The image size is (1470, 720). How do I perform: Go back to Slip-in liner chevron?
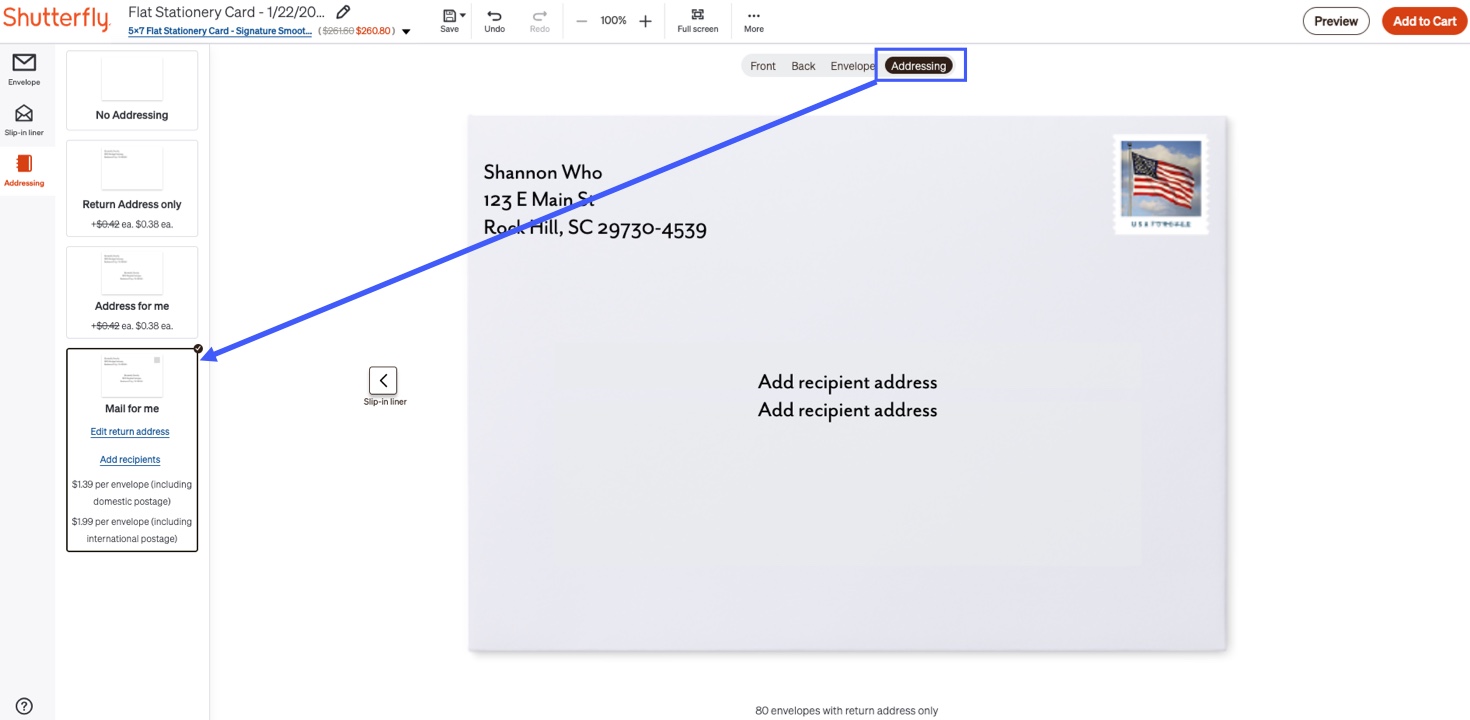[383, 380]
